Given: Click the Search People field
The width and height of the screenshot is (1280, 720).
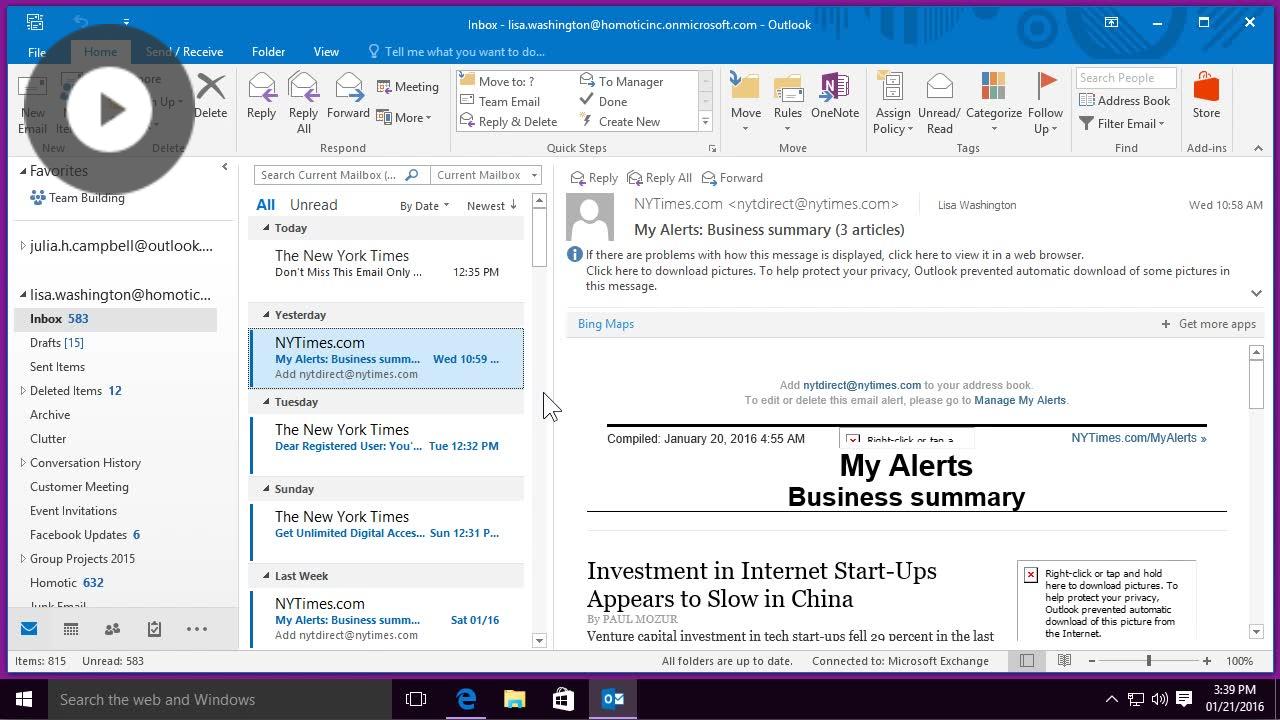Looking at the screenshot, I should (1126, 78).
